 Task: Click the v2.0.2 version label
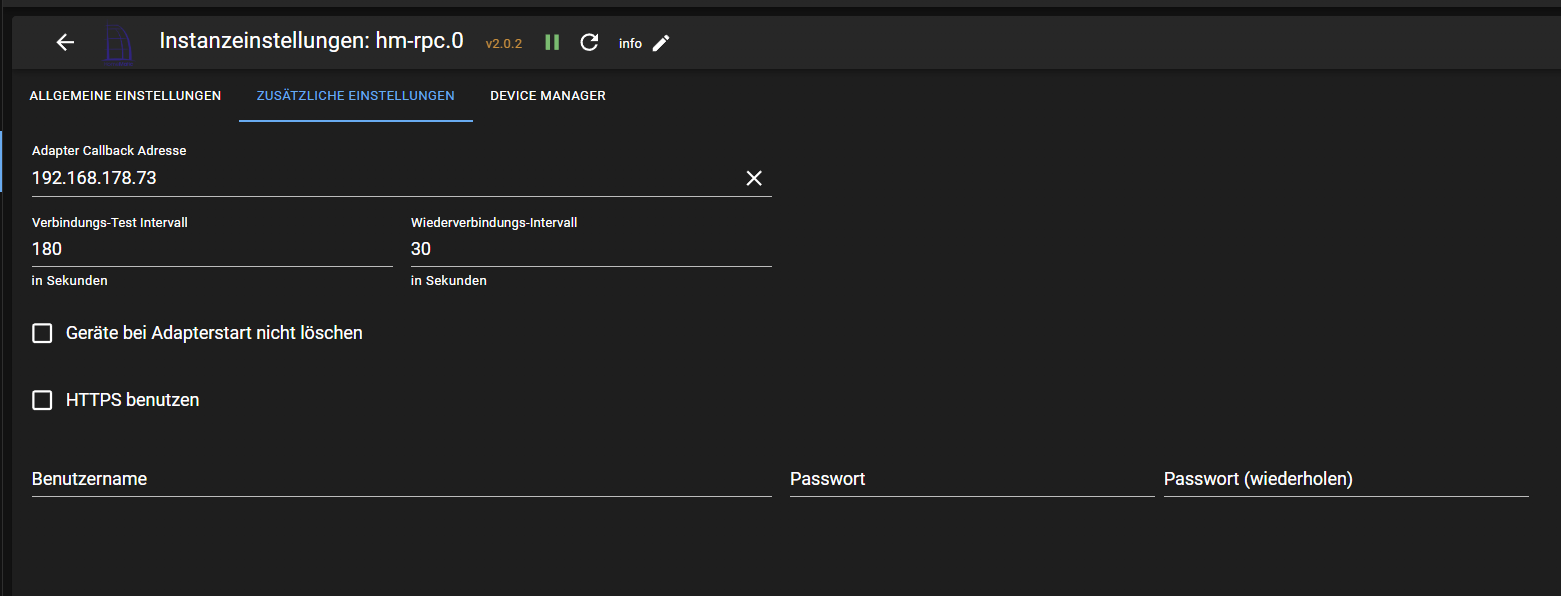(504, 44)
